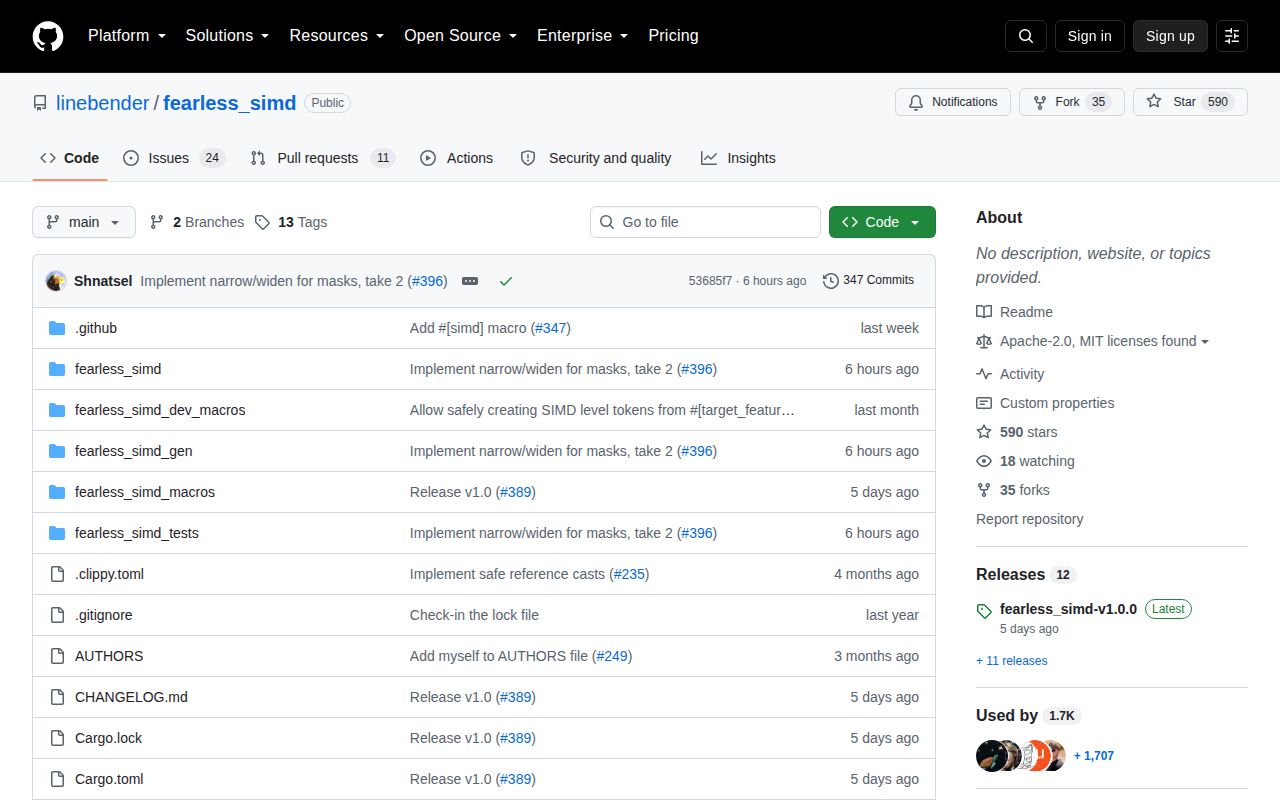
Task: Open the Insights tab
Action: click(x=738, y=158)
